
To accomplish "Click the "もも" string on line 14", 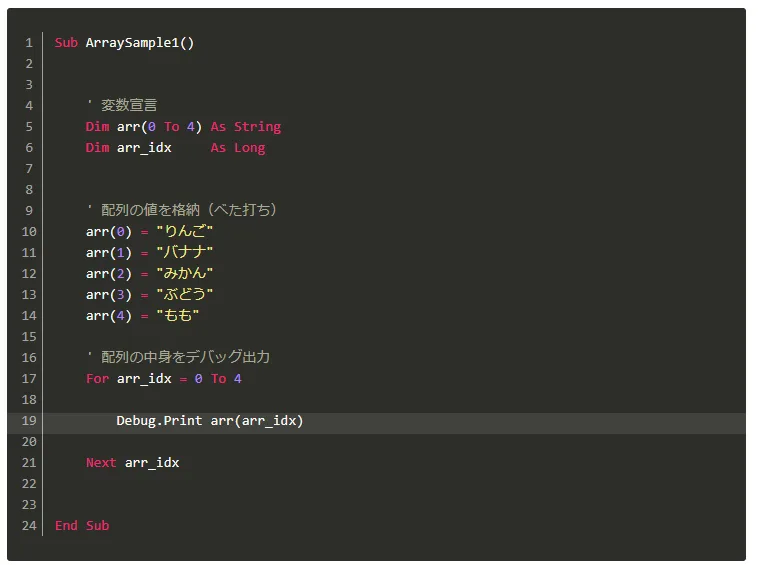I will (177, 315).
